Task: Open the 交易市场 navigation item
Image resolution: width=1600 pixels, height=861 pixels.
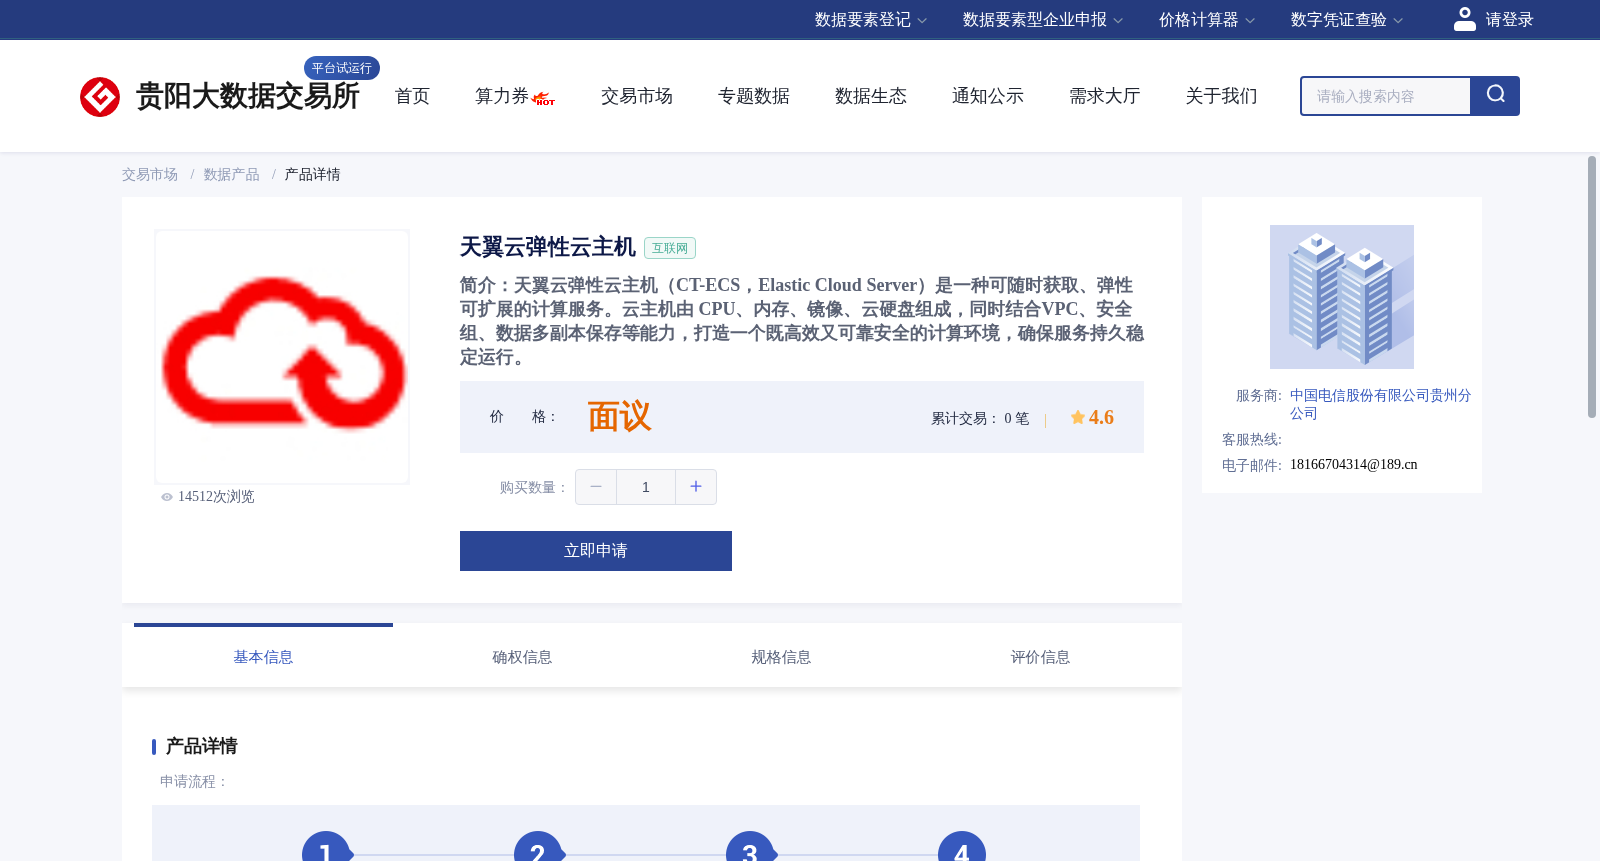Action: click(637, 96)
